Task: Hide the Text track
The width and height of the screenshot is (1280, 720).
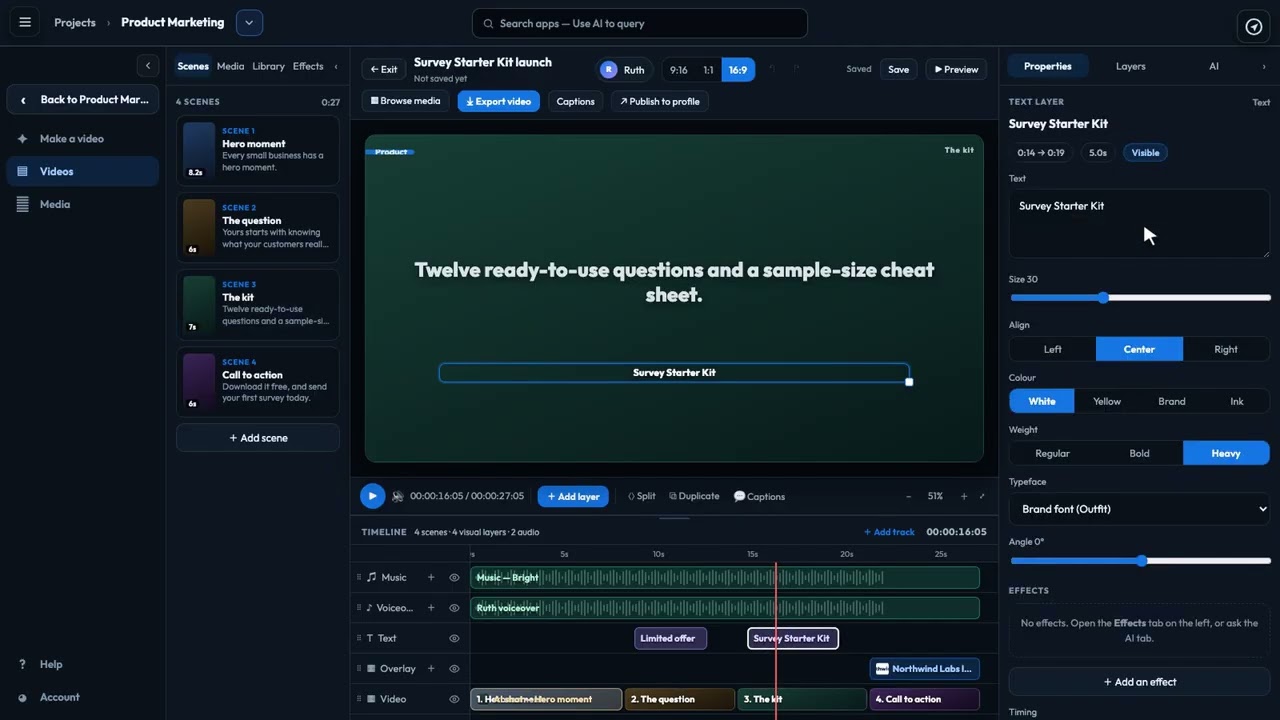Action: (x=454, y=638)
